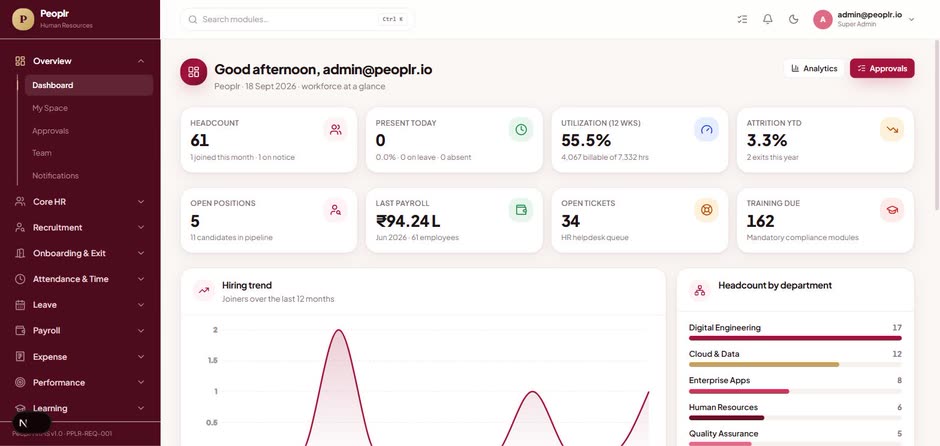Click the Present Today clock icon
The height and width of the screenshot is (446, 940).
click(521, 129)
